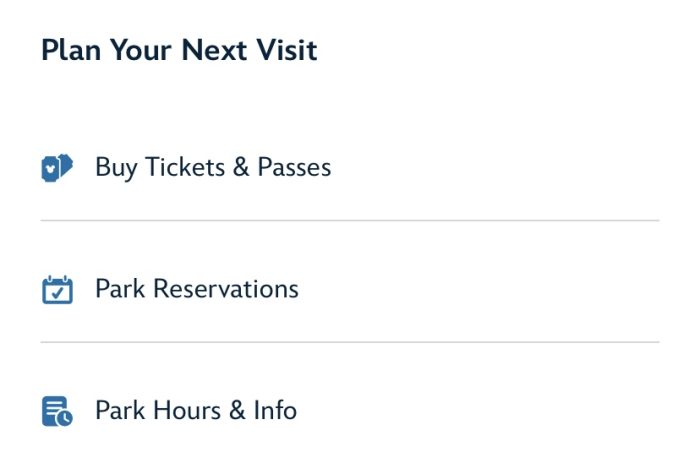The image size is (700, 474).
Task: View park hours and information entry
Action: click(350, 410)
